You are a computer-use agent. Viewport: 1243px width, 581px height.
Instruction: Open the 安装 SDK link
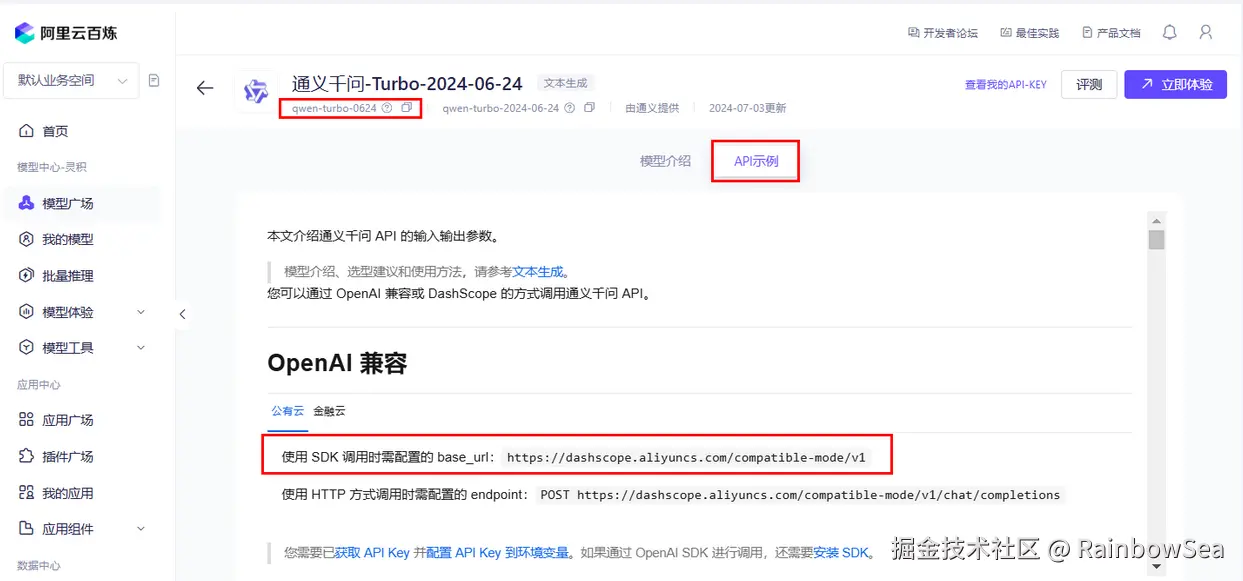[841, 552]
